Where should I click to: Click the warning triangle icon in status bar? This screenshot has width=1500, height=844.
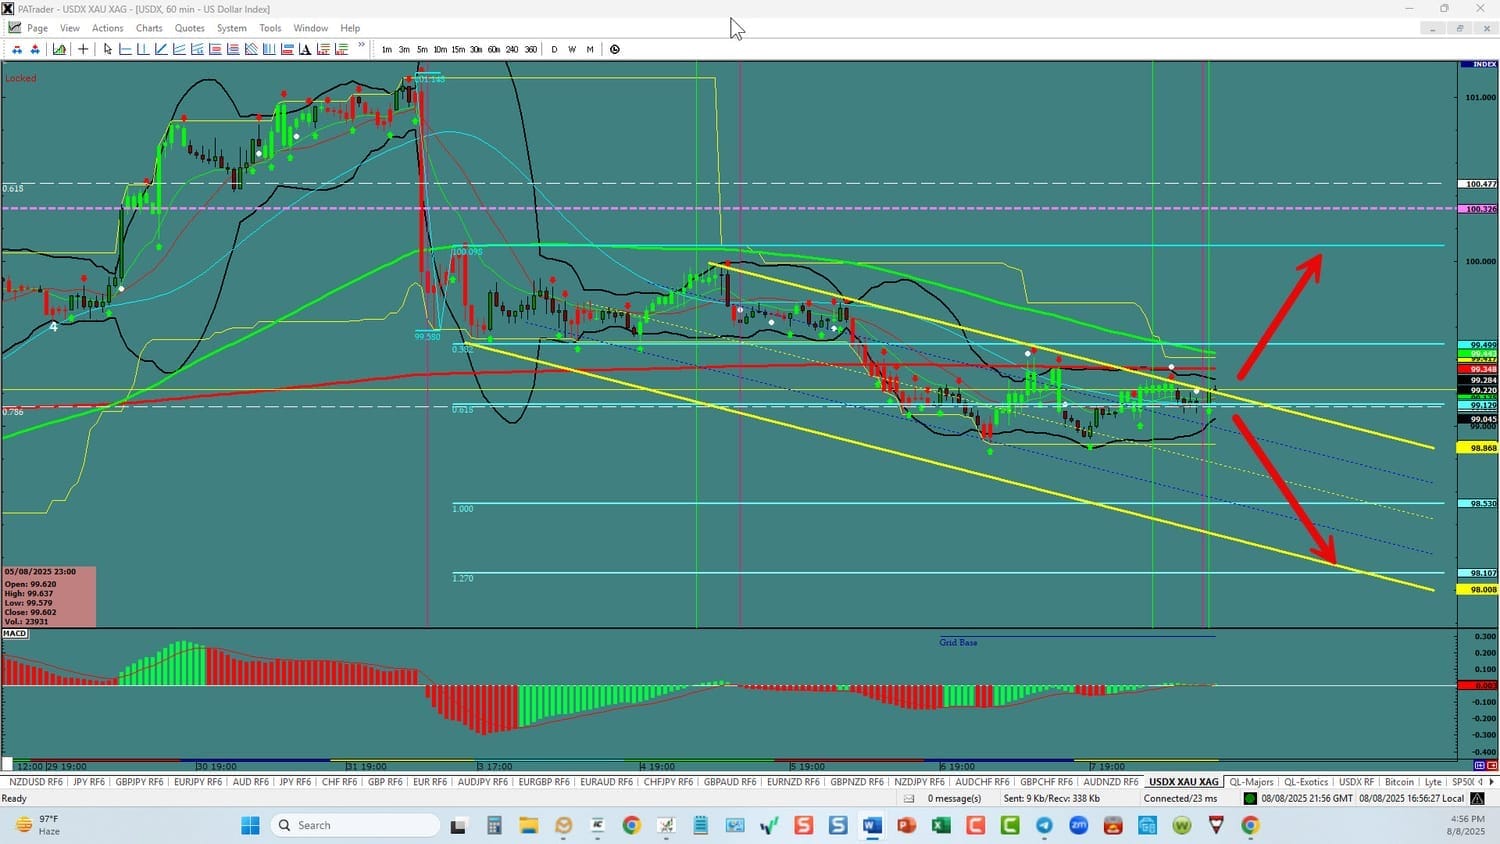[1477, 799]
